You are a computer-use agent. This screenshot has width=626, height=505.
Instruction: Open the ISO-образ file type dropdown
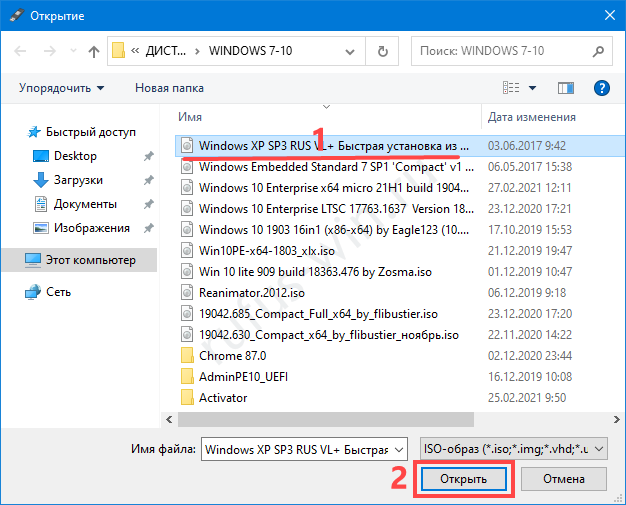(514, 449)
